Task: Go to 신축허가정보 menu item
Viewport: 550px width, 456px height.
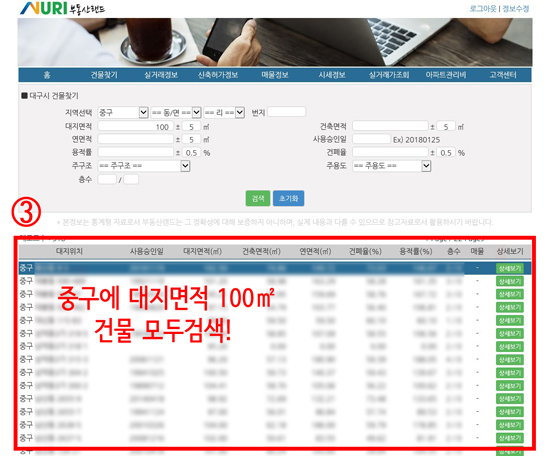Action: [218, 75]
